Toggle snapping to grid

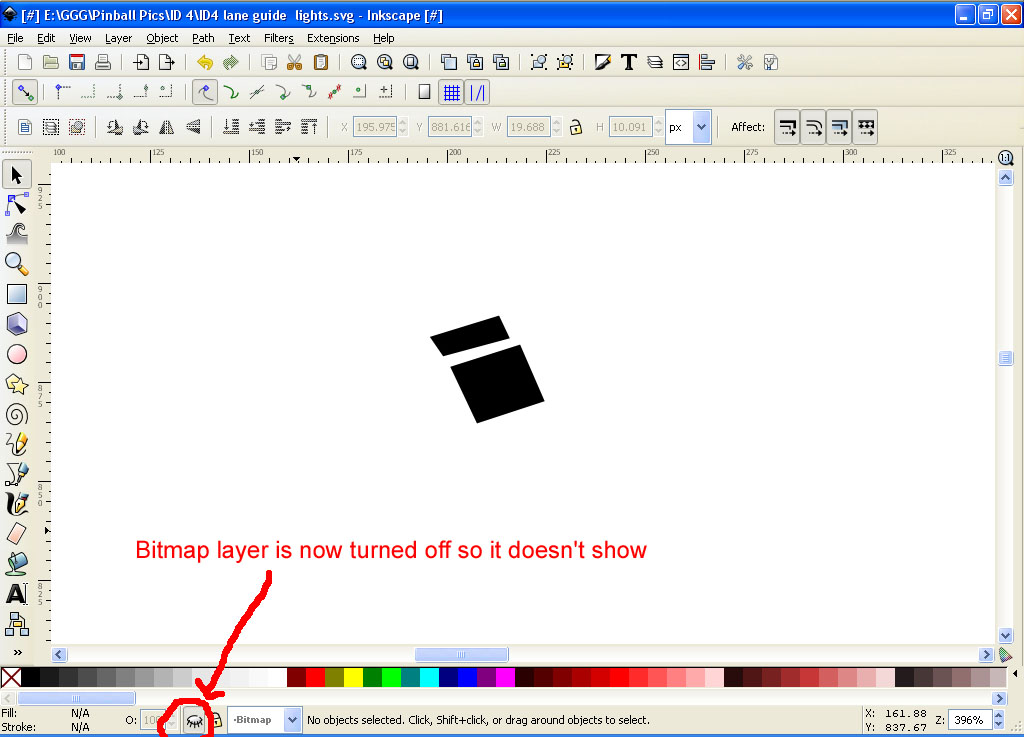click(452, 92)
